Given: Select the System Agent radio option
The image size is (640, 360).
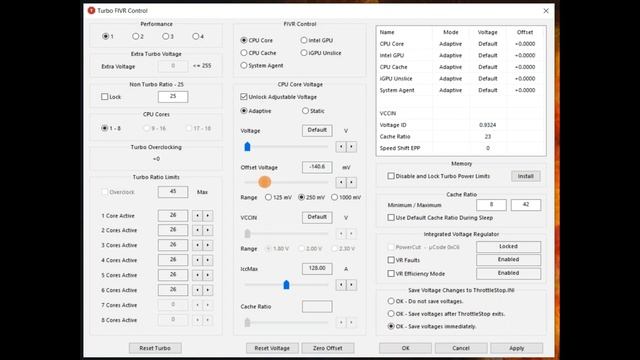Looking at the screenshot, I should 244,65.
